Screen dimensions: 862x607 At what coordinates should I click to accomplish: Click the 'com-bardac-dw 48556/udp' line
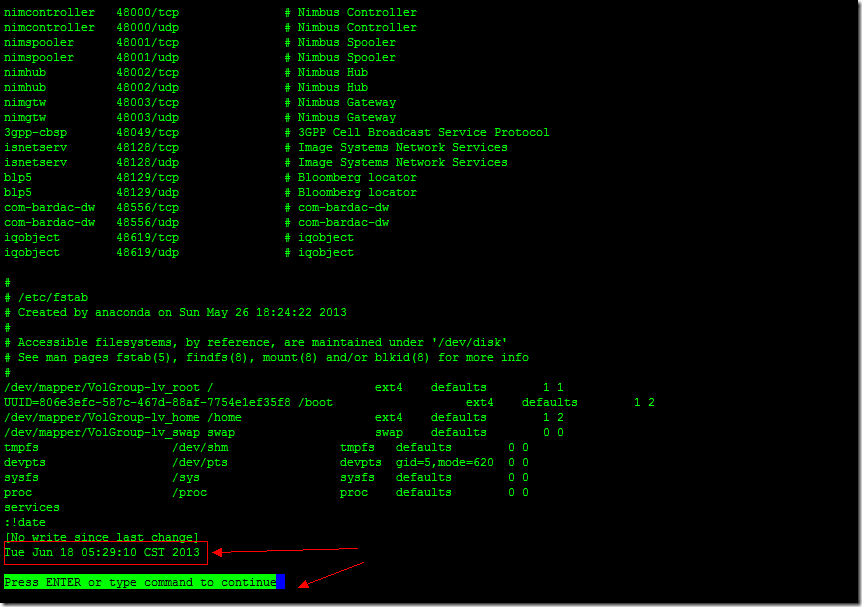[196, 222]
